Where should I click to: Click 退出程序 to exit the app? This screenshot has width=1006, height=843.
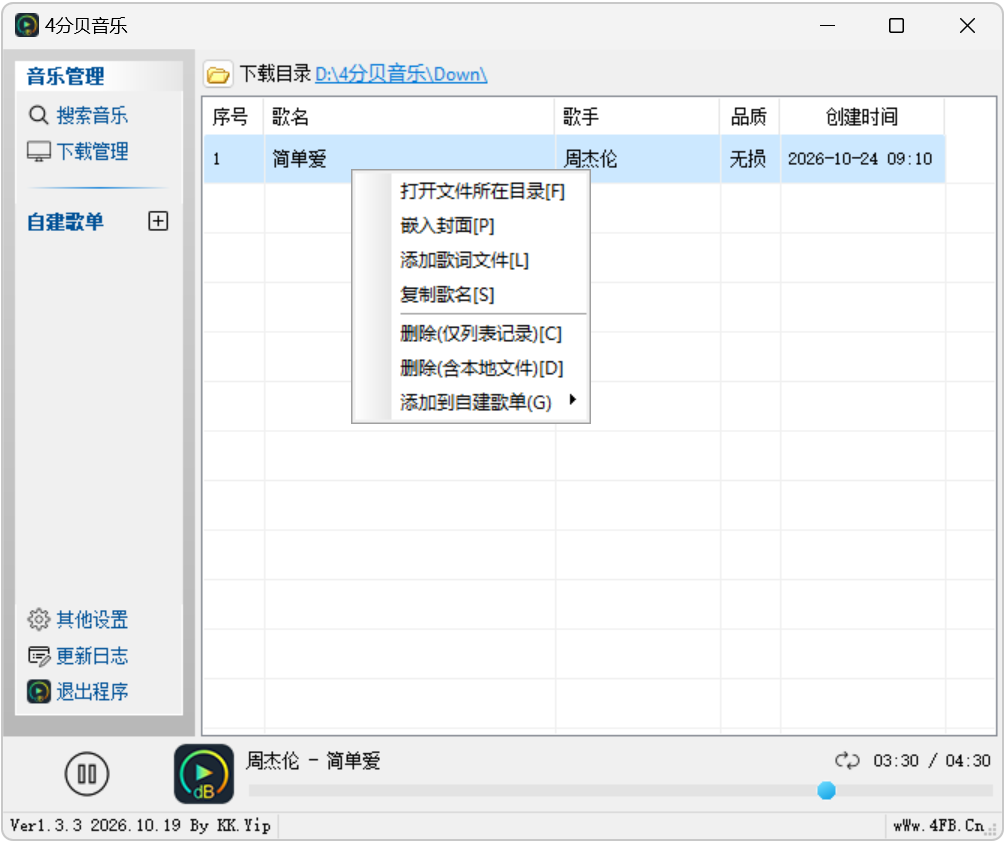92,692
